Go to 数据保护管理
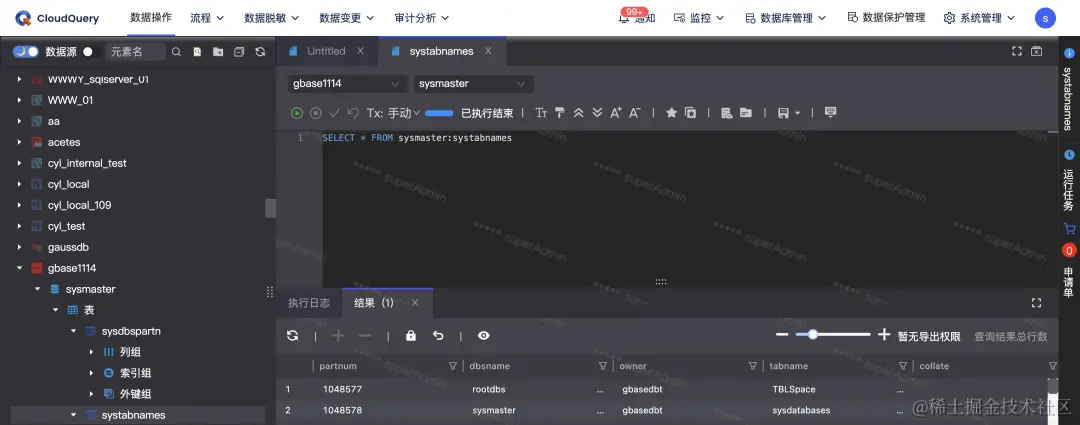Screen dimensions: 1080x425 click(886, 18)
